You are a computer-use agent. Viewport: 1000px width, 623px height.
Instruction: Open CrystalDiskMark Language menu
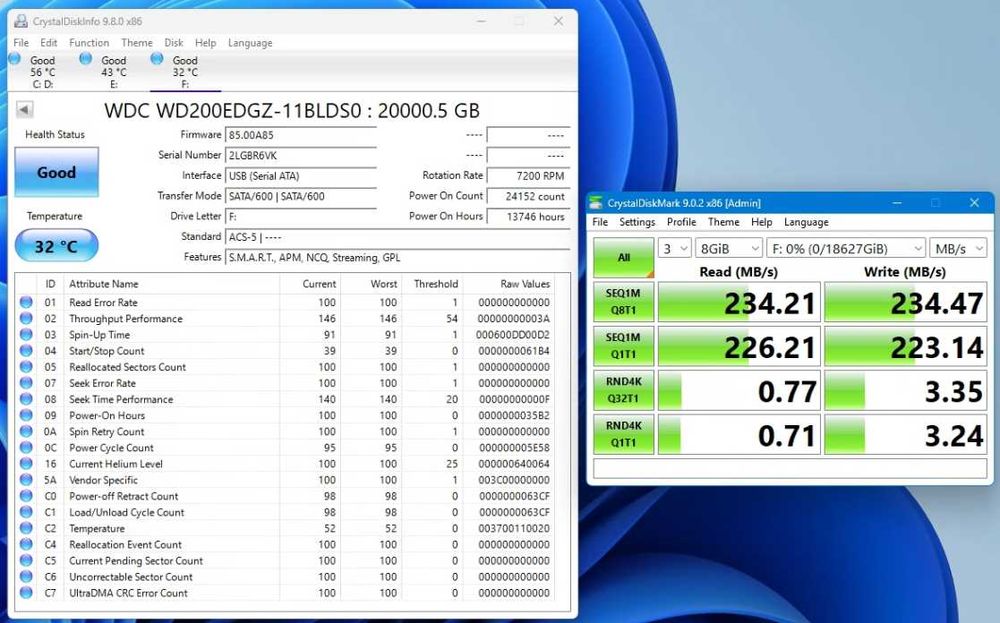pyautogui.click(x=806, y=222)
